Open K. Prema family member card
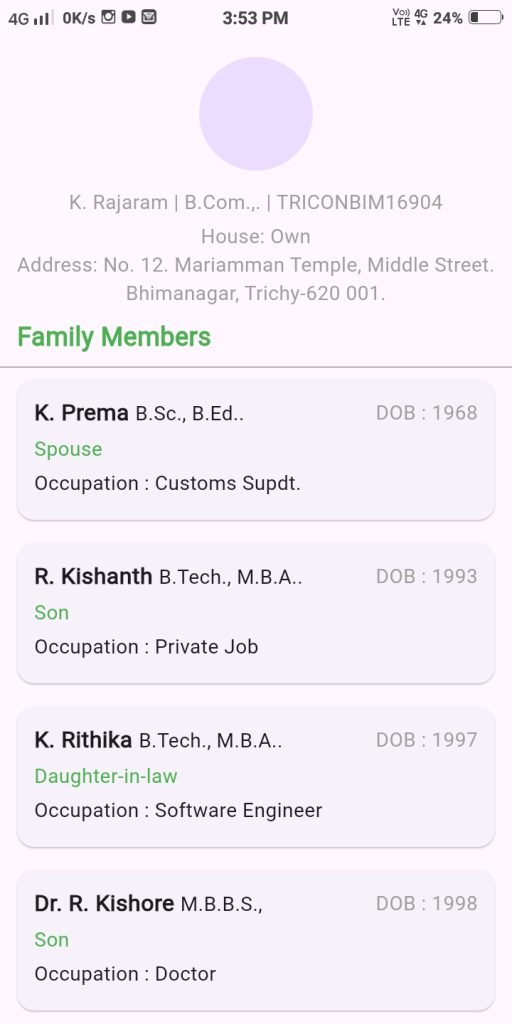The image size is (512, 1024). (x=256, y=449)
